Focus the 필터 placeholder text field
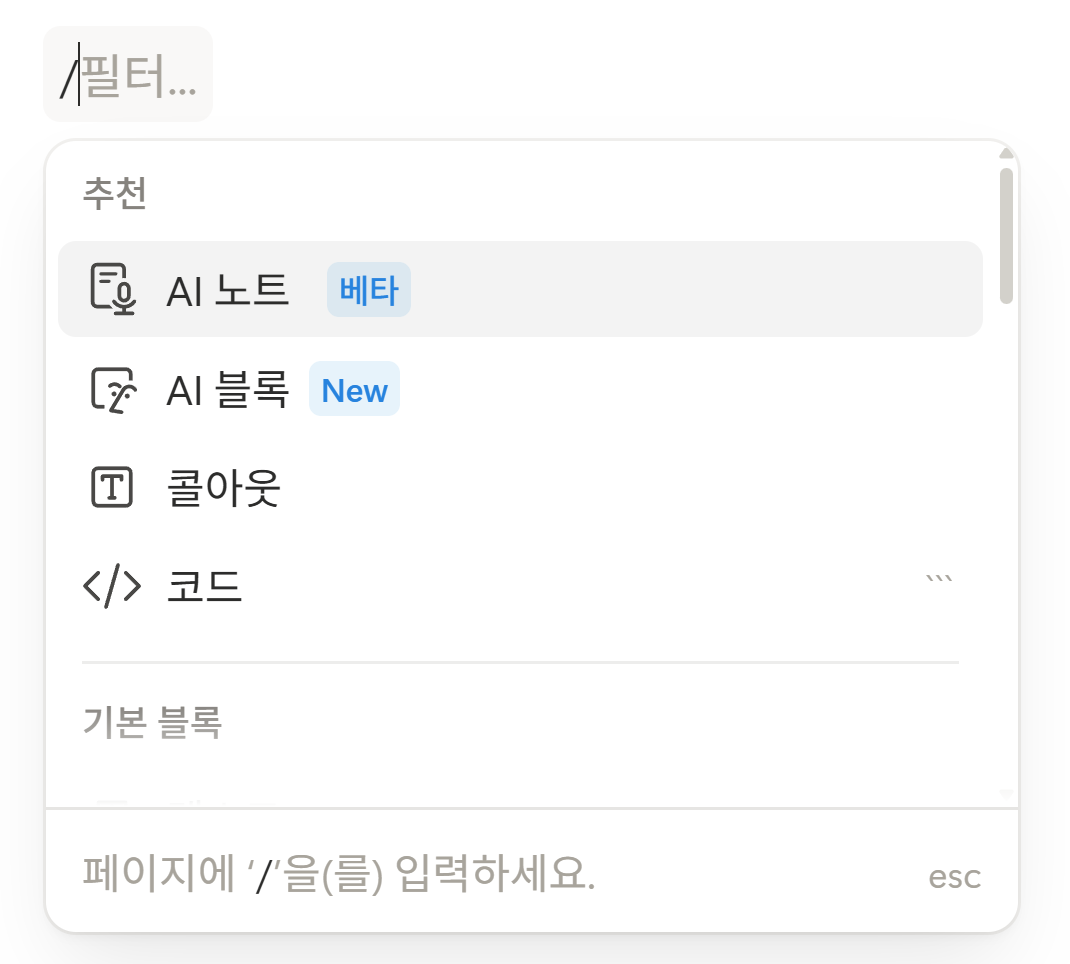The height and width of the screenshot is (964, 1070). (139, 75)
